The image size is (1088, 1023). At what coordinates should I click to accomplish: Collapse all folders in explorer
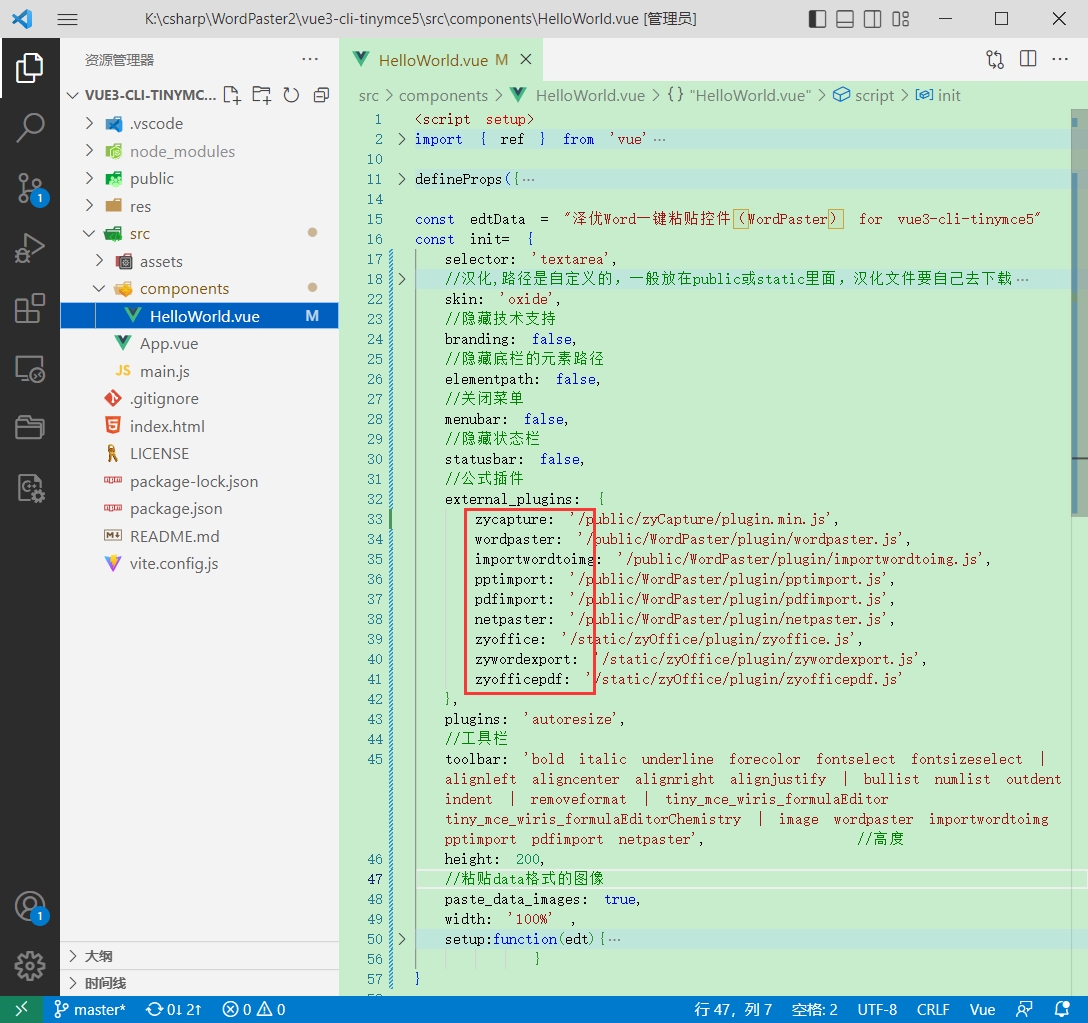(321, 95)
